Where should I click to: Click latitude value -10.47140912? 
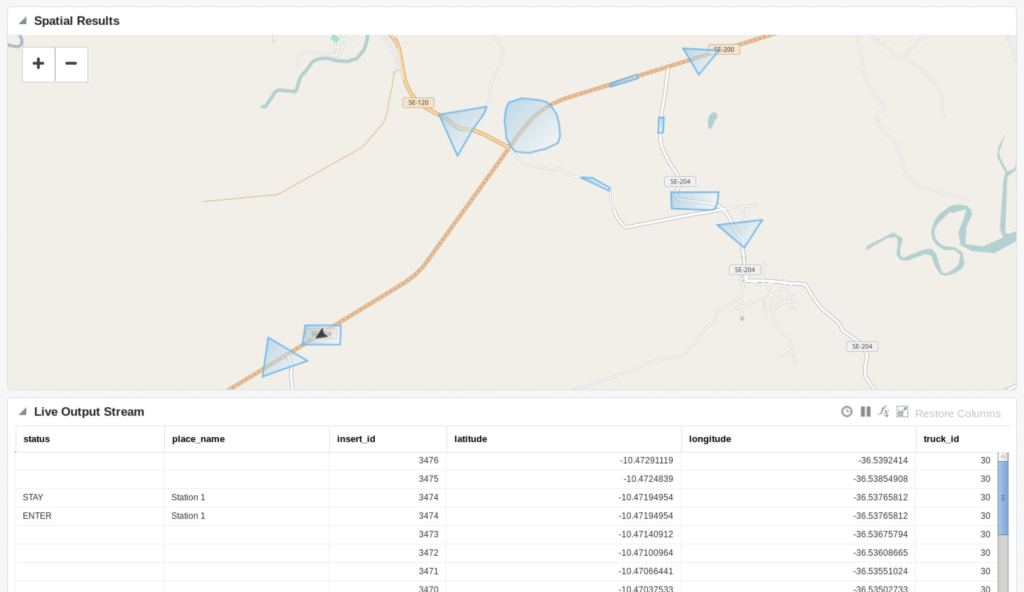pos(646,534)
